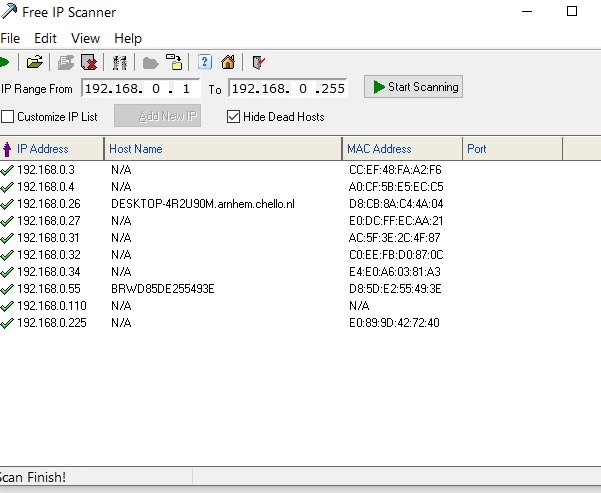The image size is (601, 493).
Task: Open the Help menu
Action: (x=128, y=38)
